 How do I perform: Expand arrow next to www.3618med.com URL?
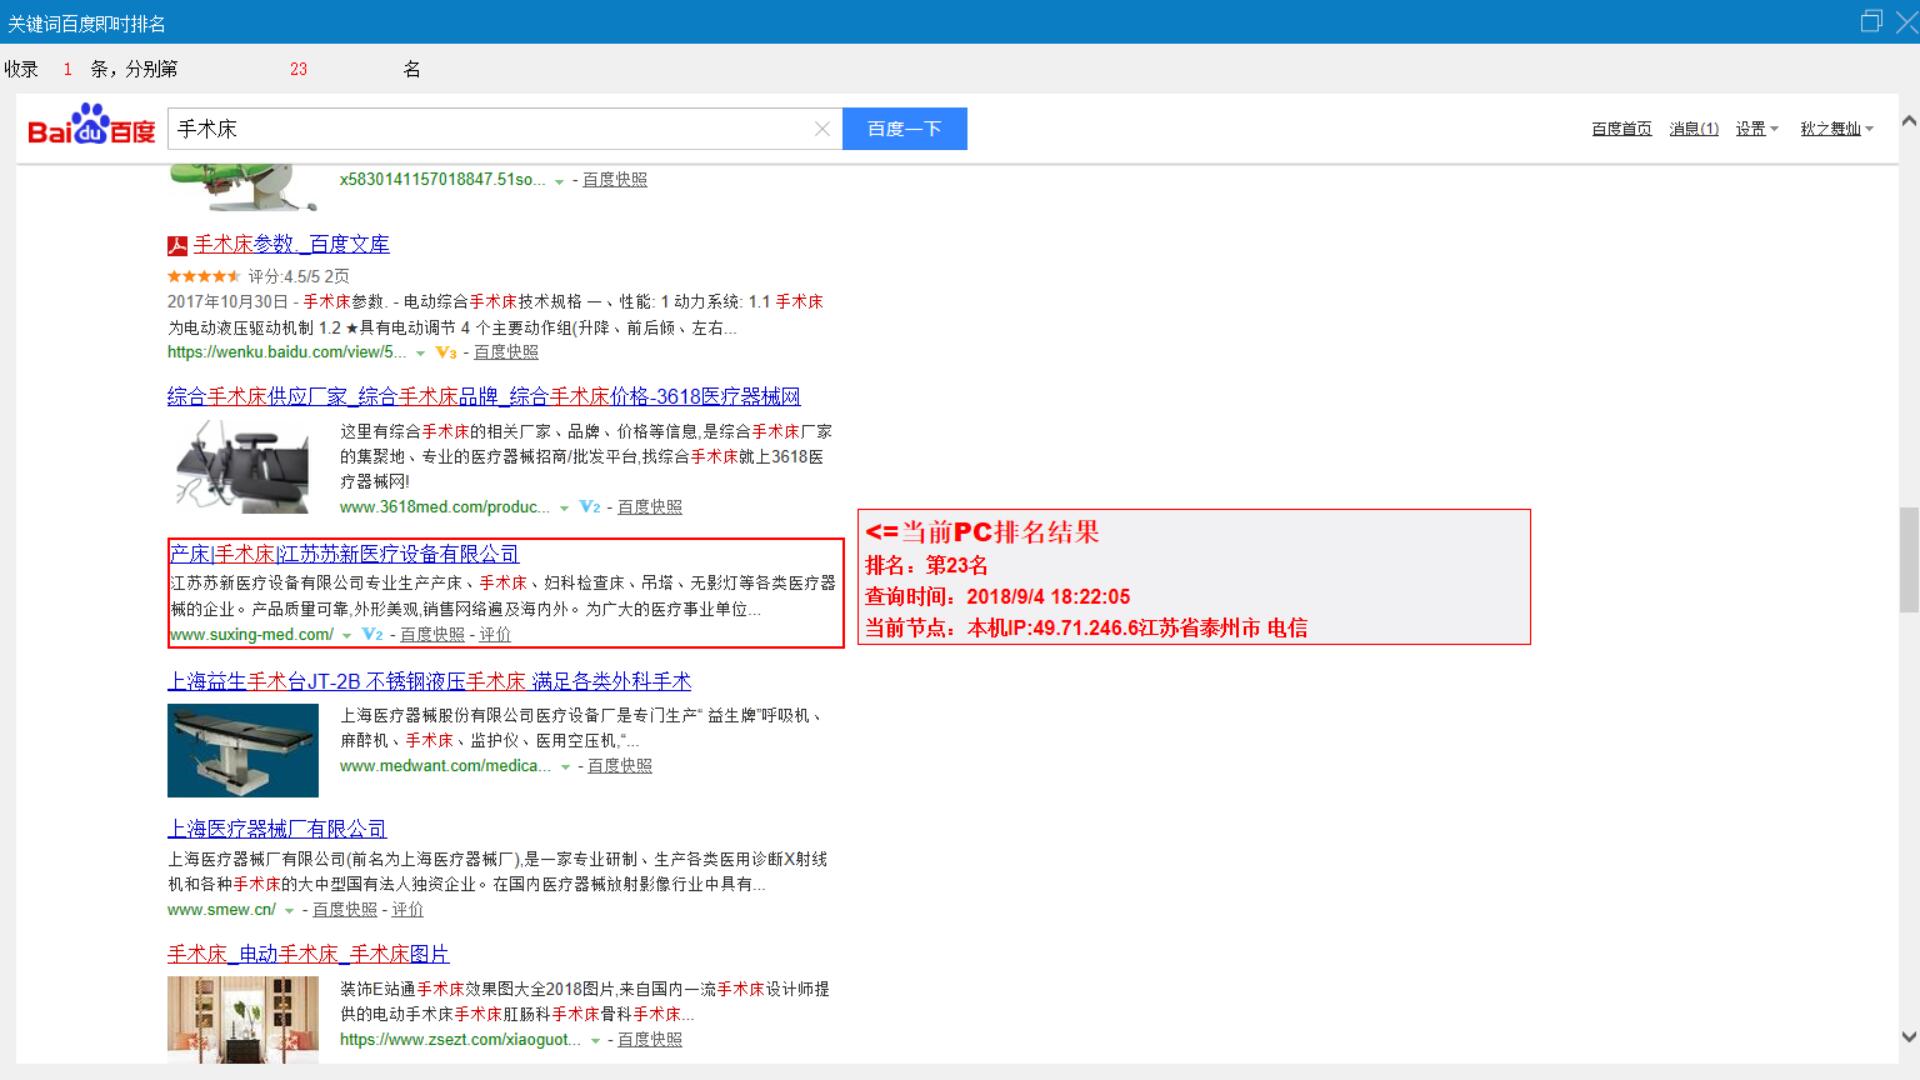click(x=564, y=508)
